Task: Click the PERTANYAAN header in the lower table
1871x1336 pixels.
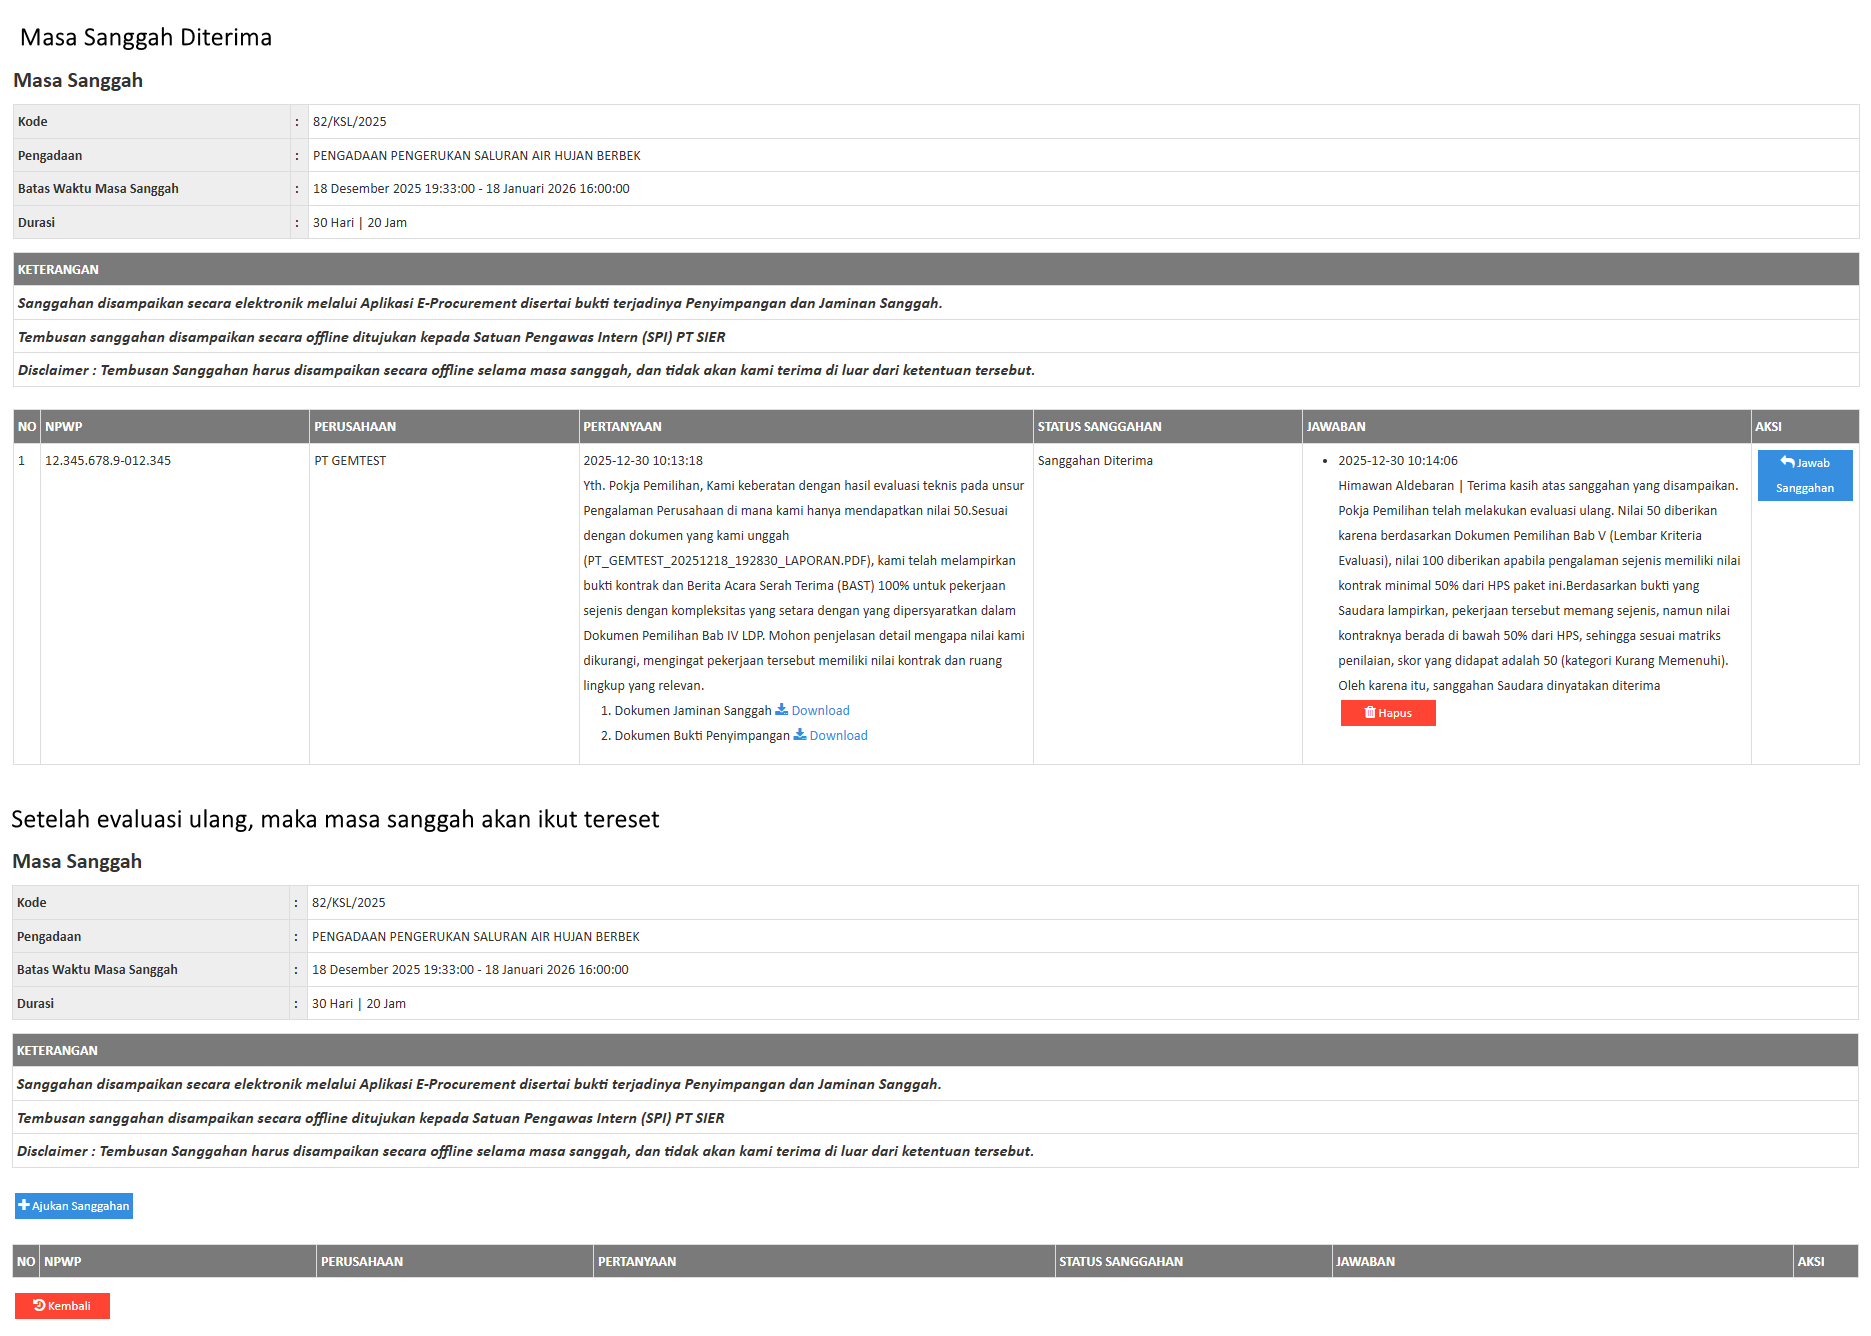Action: coord(637,1262)
